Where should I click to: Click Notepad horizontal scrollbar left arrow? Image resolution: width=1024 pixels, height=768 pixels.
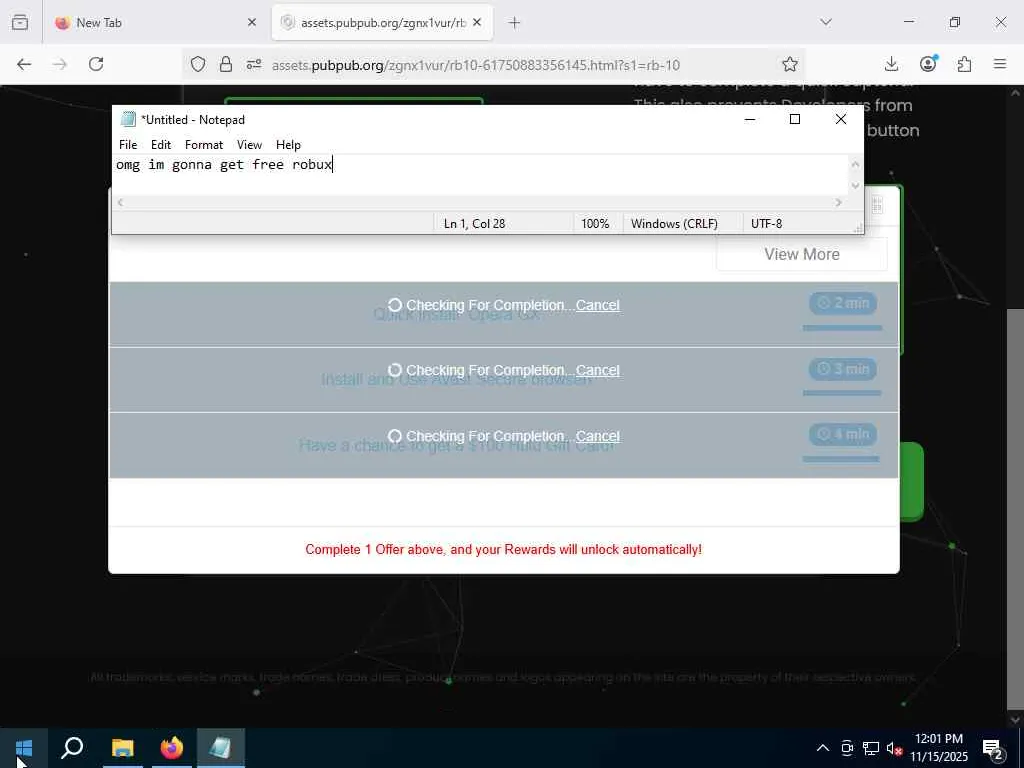click(x=120, y=202)
